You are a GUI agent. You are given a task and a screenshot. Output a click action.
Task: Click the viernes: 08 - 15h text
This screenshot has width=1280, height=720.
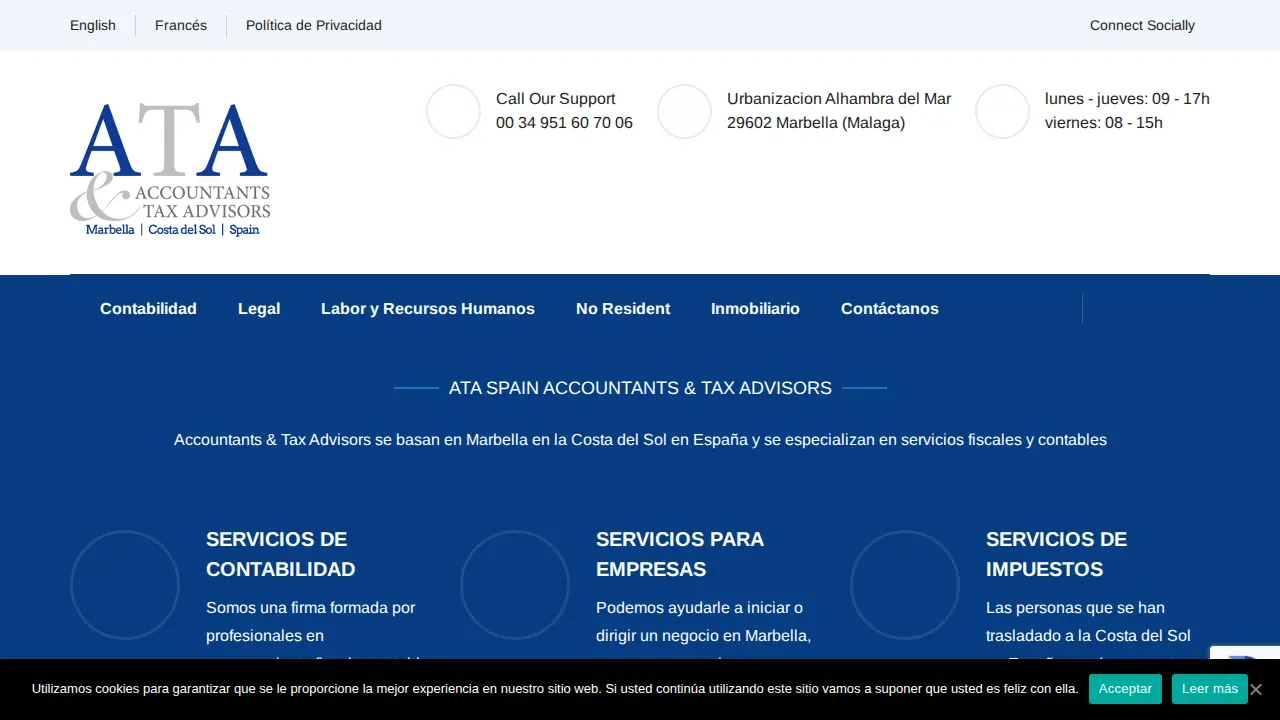click(x=1104, y=123)
